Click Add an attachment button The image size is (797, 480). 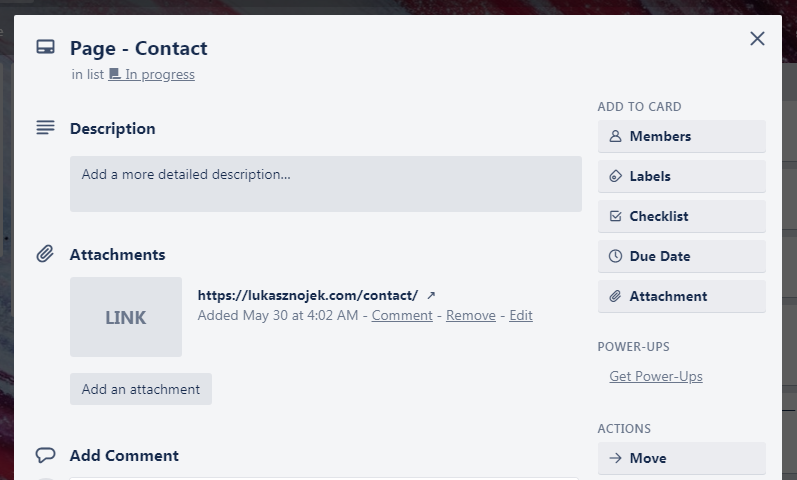[x=141, y=389]
